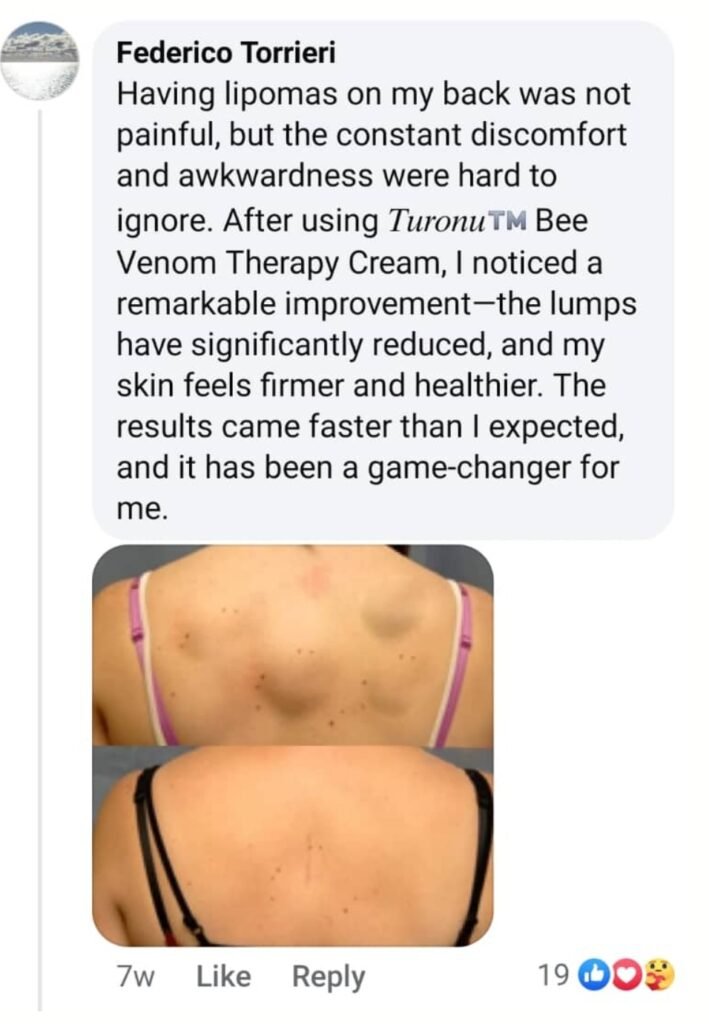Screen dimensions: 709x1024
Task: Click the TM trademark symbol after Turonu
Action: (507, 221)
